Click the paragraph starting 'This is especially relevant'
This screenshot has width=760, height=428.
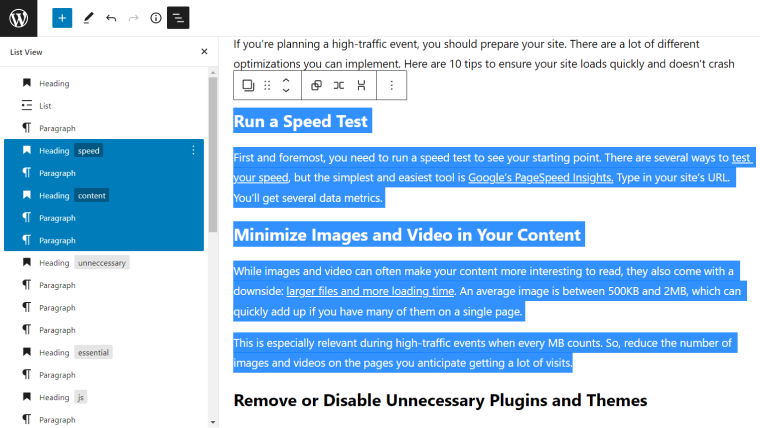[x=484, y=353]
